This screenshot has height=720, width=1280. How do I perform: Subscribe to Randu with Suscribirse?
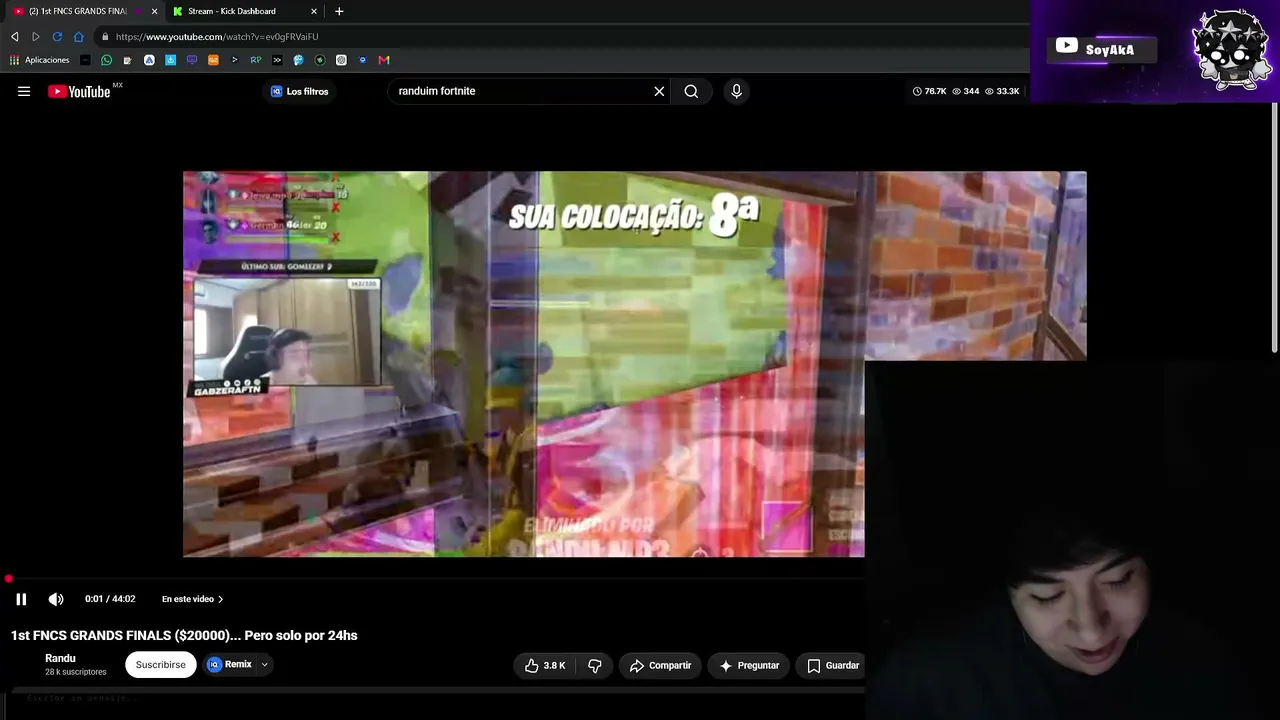pos(160,665)
